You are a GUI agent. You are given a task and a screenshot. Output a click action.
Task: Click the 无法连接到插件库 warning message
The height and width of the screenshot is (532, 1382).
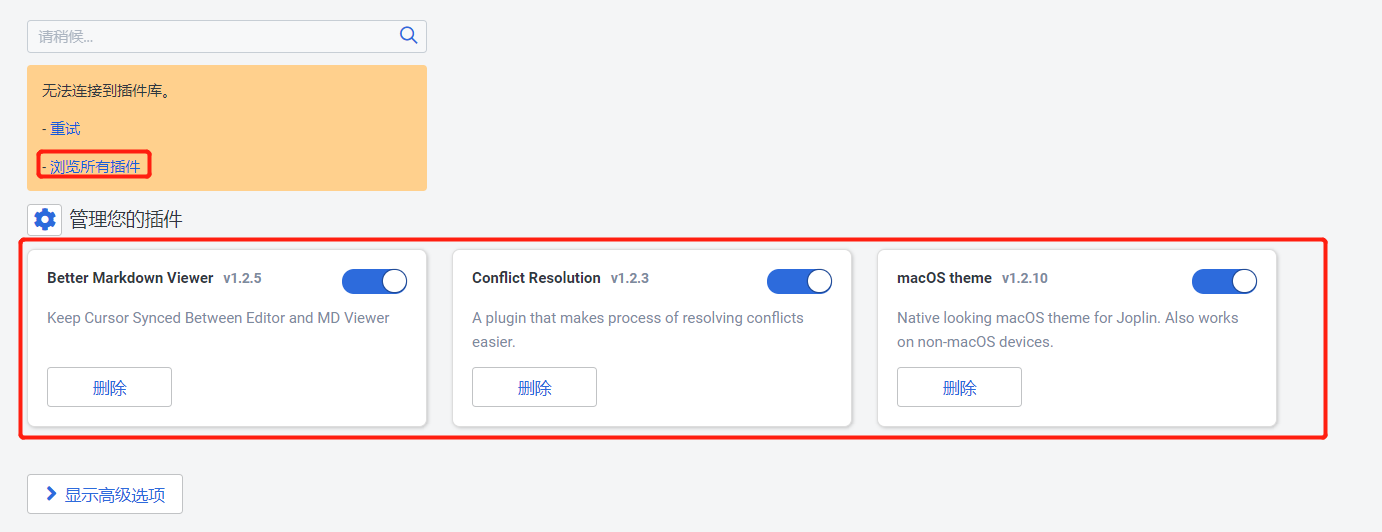(x=106, y=91)
